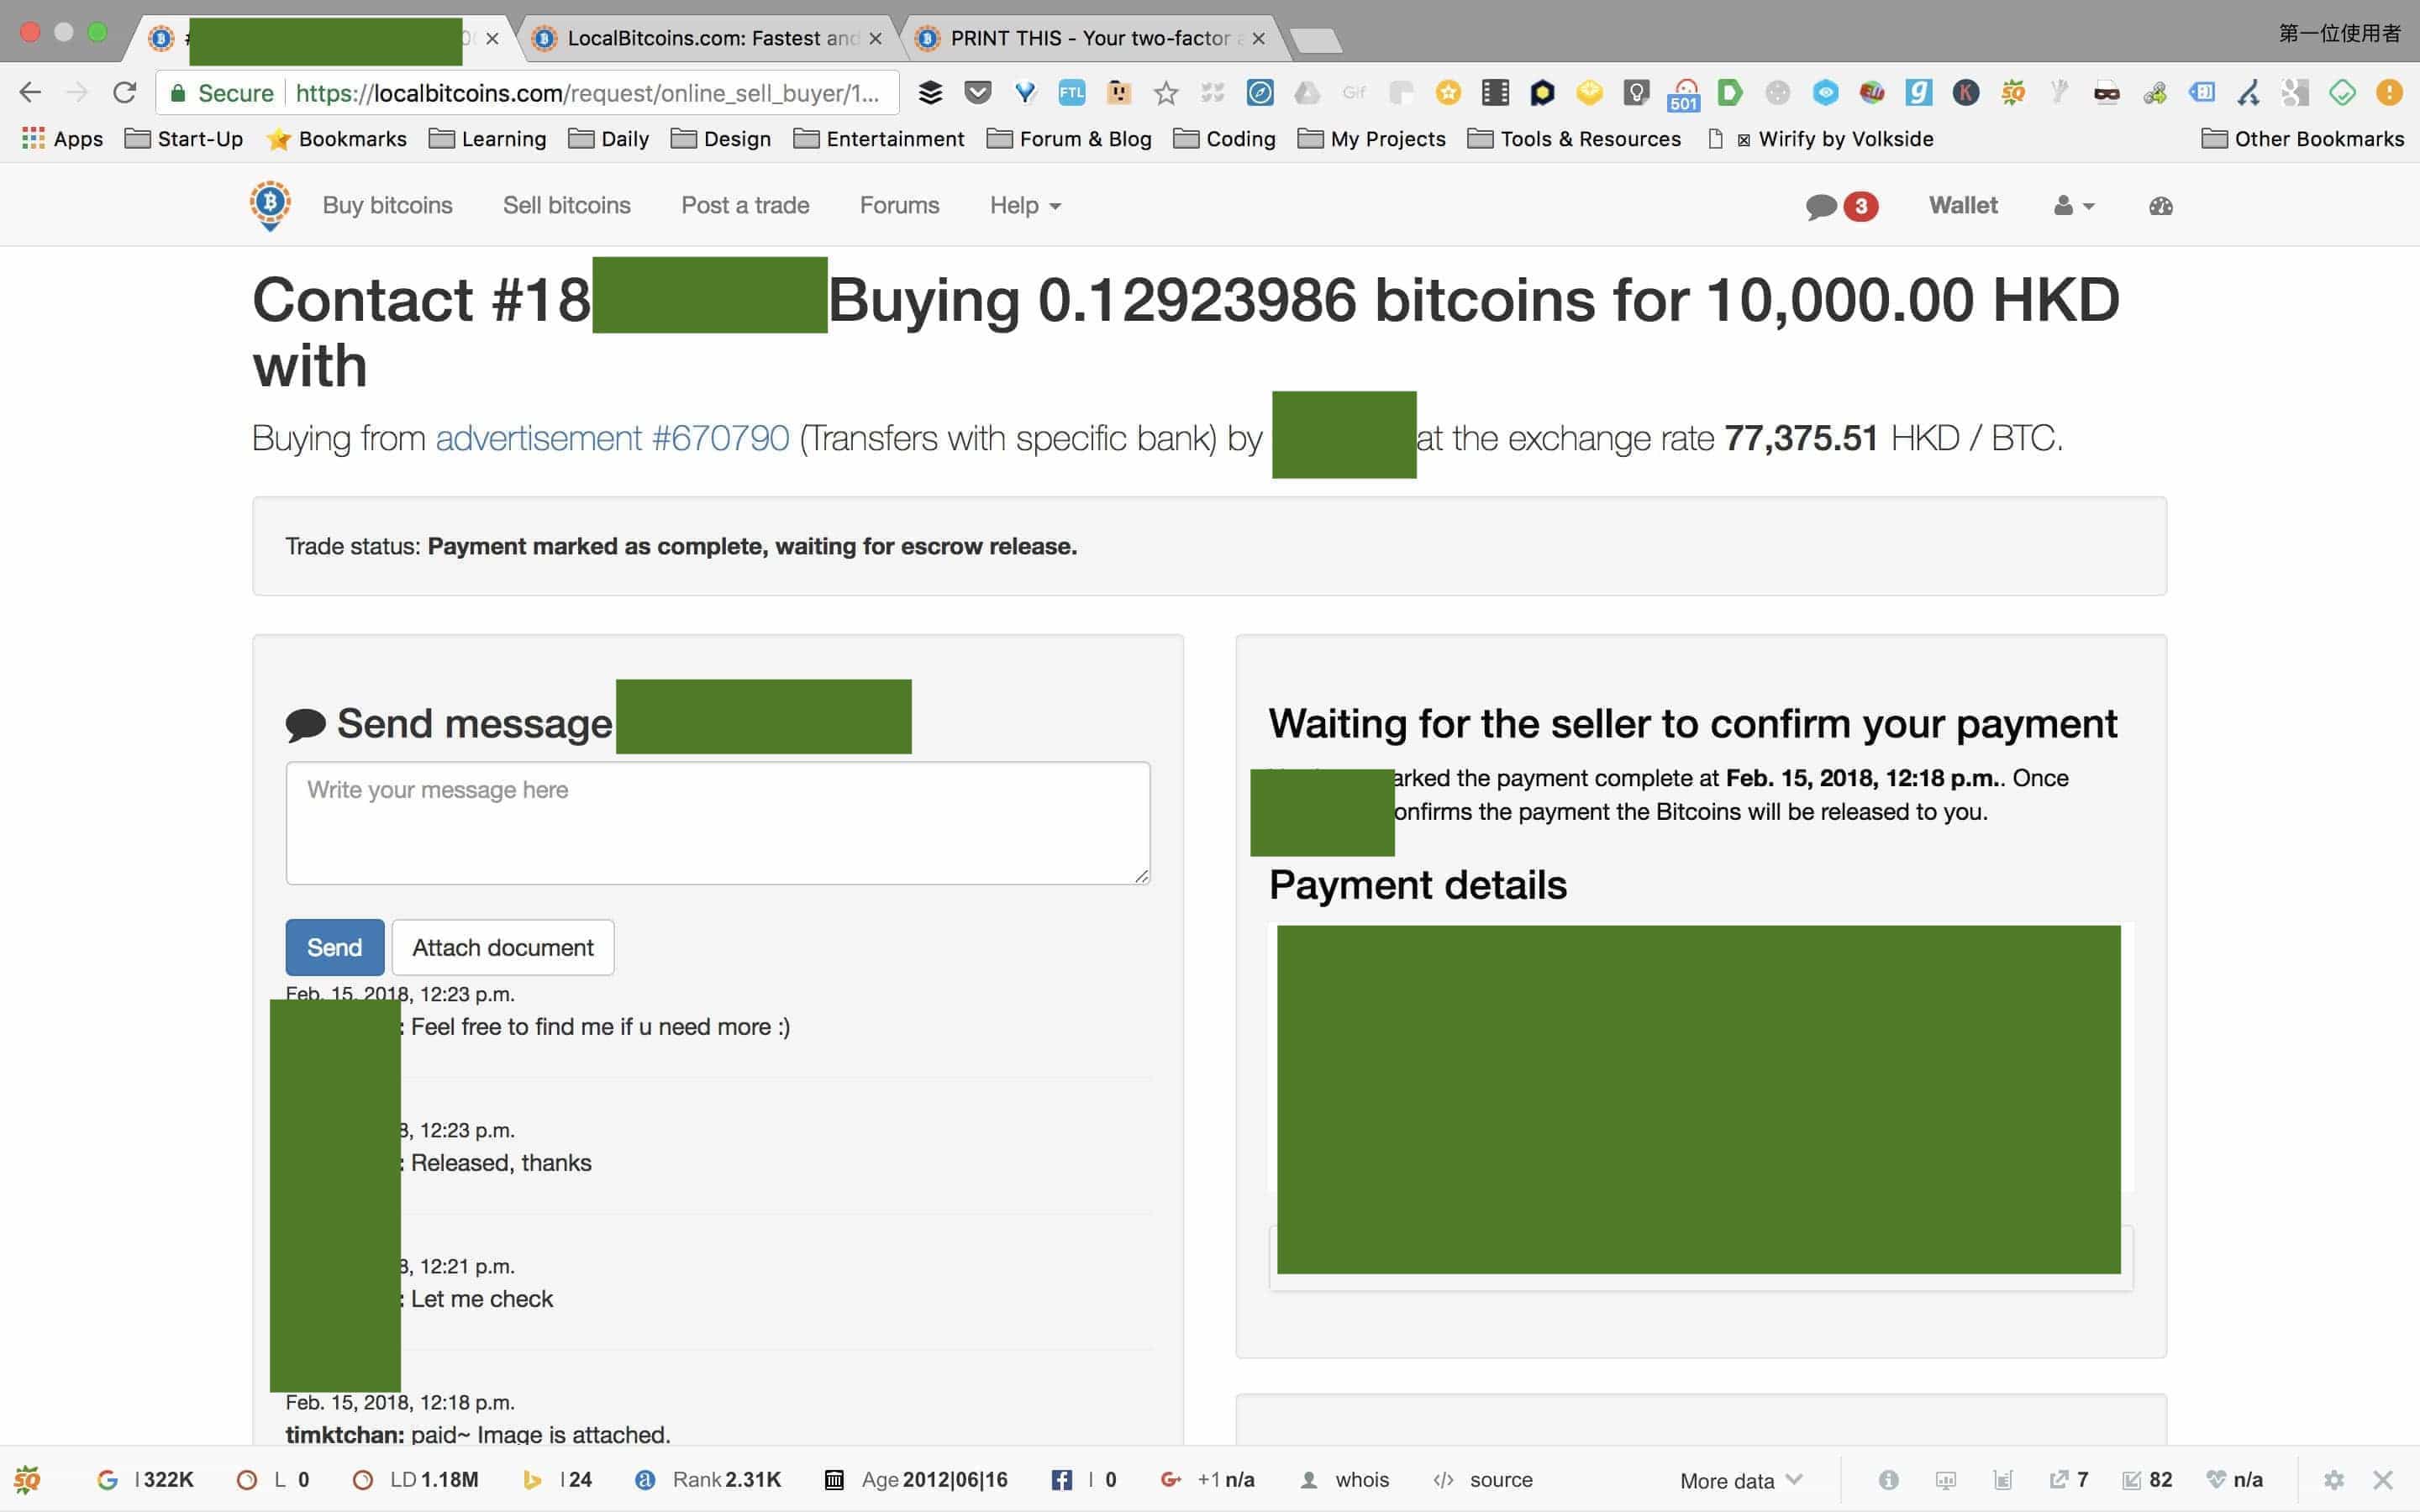Viewport: 2420px width, 1512px height.
Task: Open the Start-Up bookmarks folder
Action: pos(184,139)
